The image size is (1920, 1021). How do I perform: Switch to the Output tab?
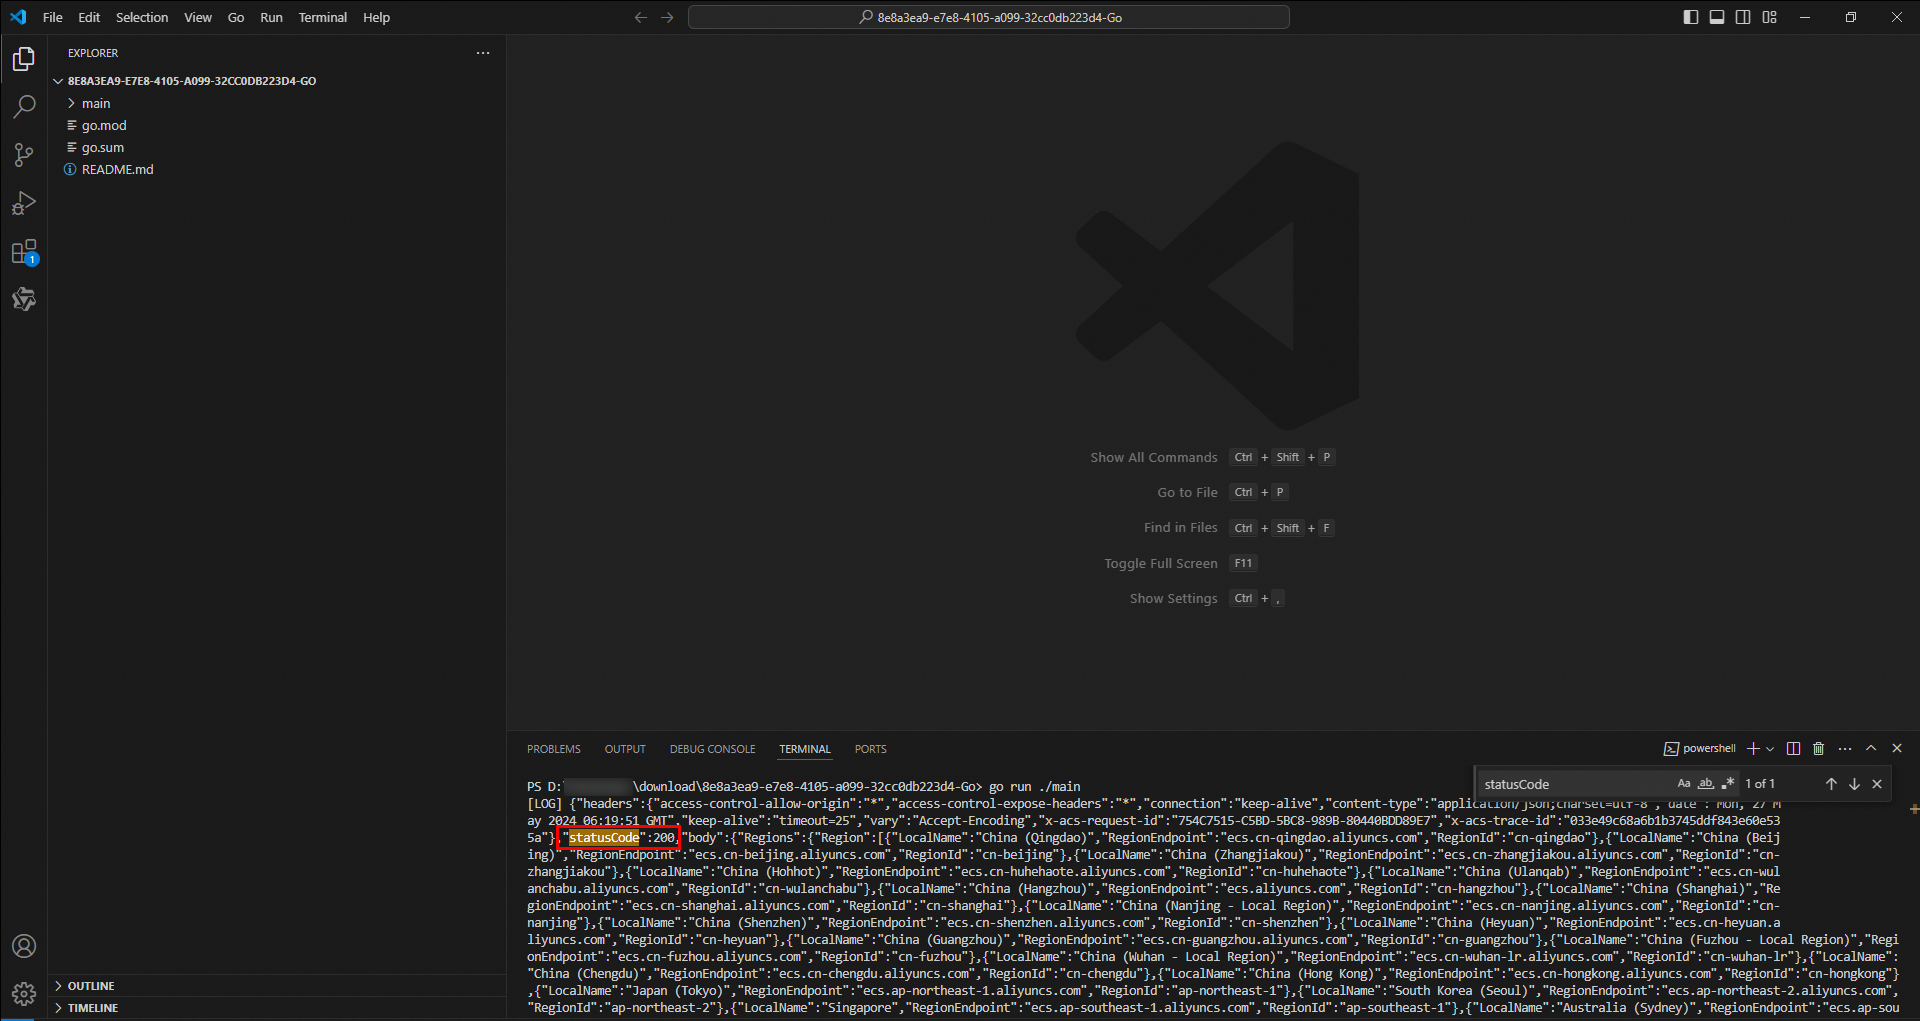pyautogui.click(x=625, y=749)
